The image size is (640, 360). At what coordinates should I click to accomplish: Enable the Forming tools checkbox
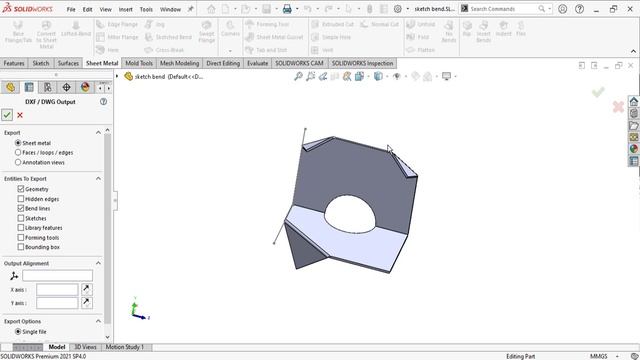point(21,237)
